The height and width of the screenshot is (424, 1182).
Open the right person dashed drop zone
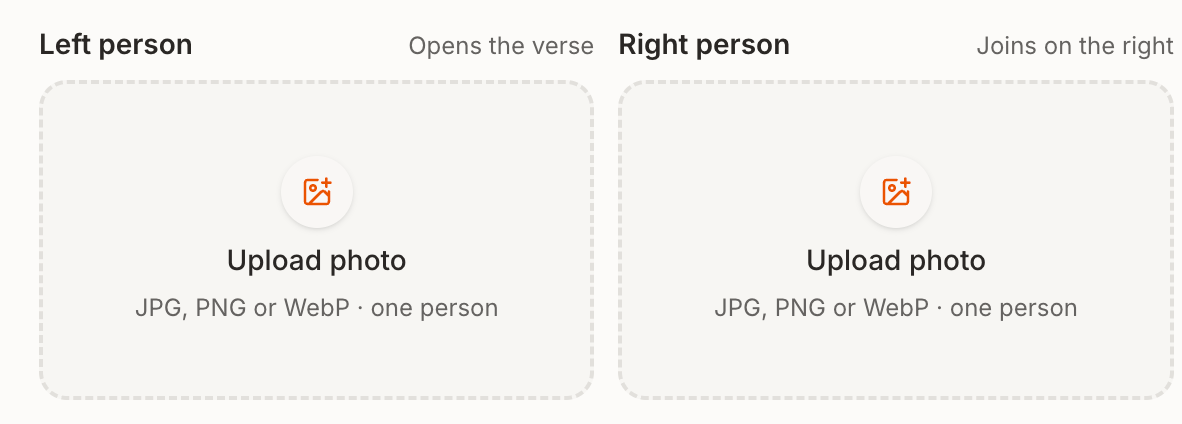(896, 240)
